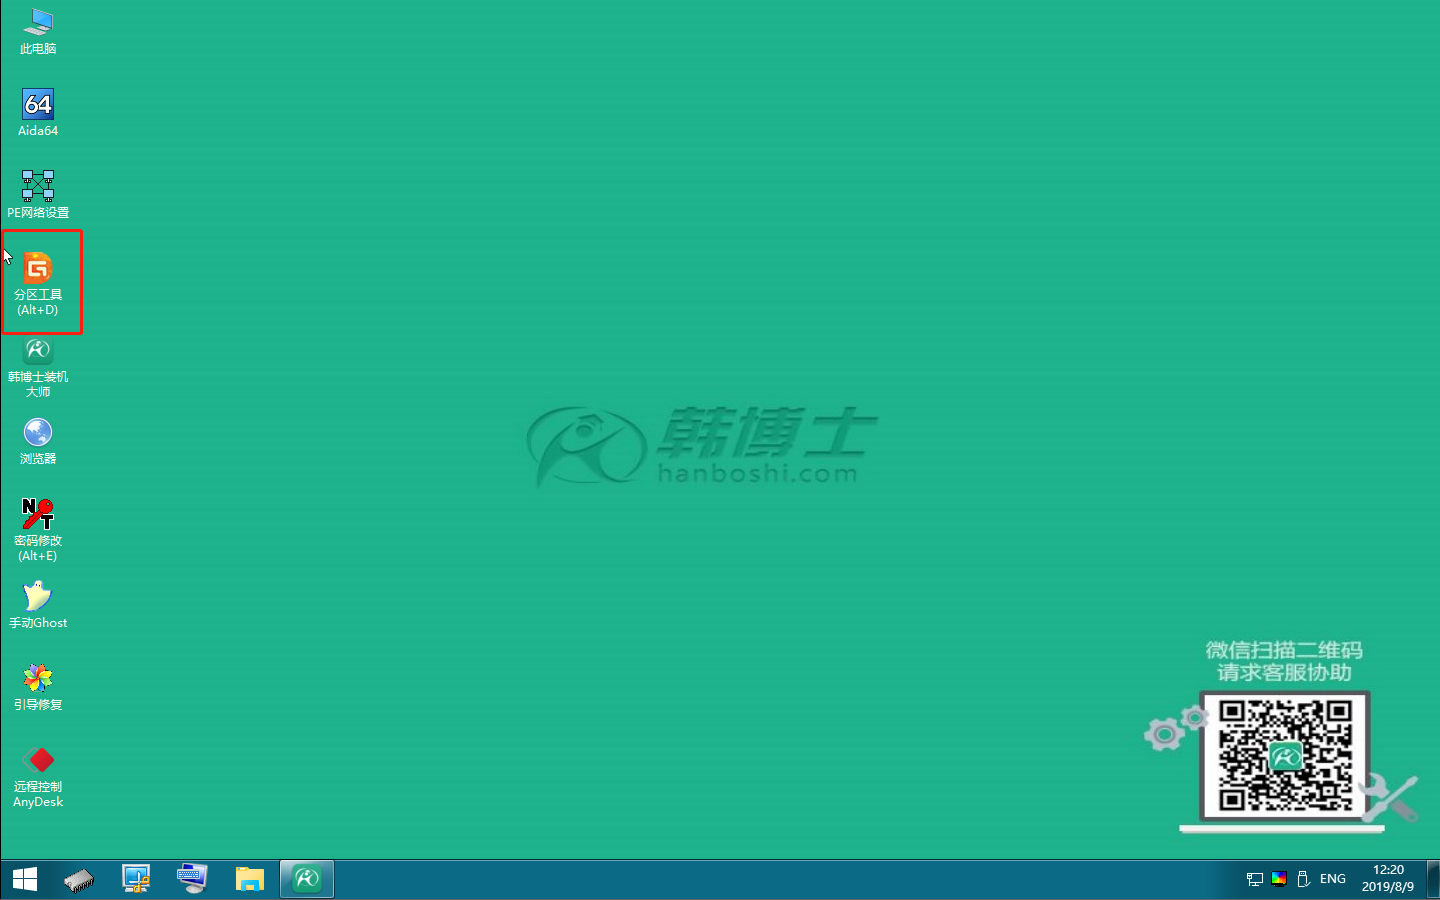This screenshot has height=900, width=1440.
Task: Click the display color tray icon
Action: point(1278,879)
